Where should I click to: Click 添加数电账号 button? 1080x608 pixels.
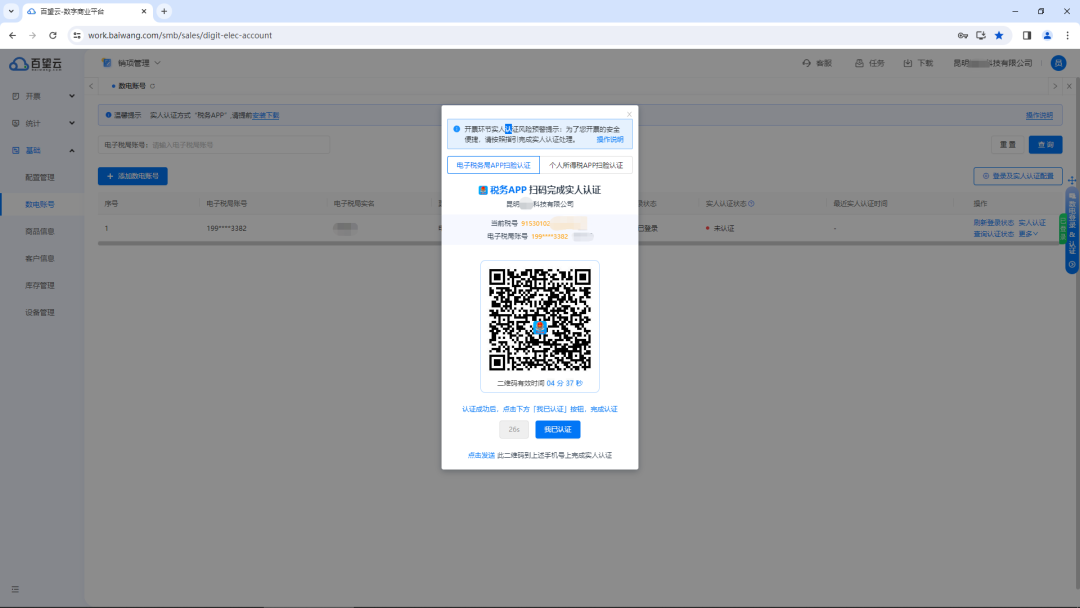pos(133,176)
